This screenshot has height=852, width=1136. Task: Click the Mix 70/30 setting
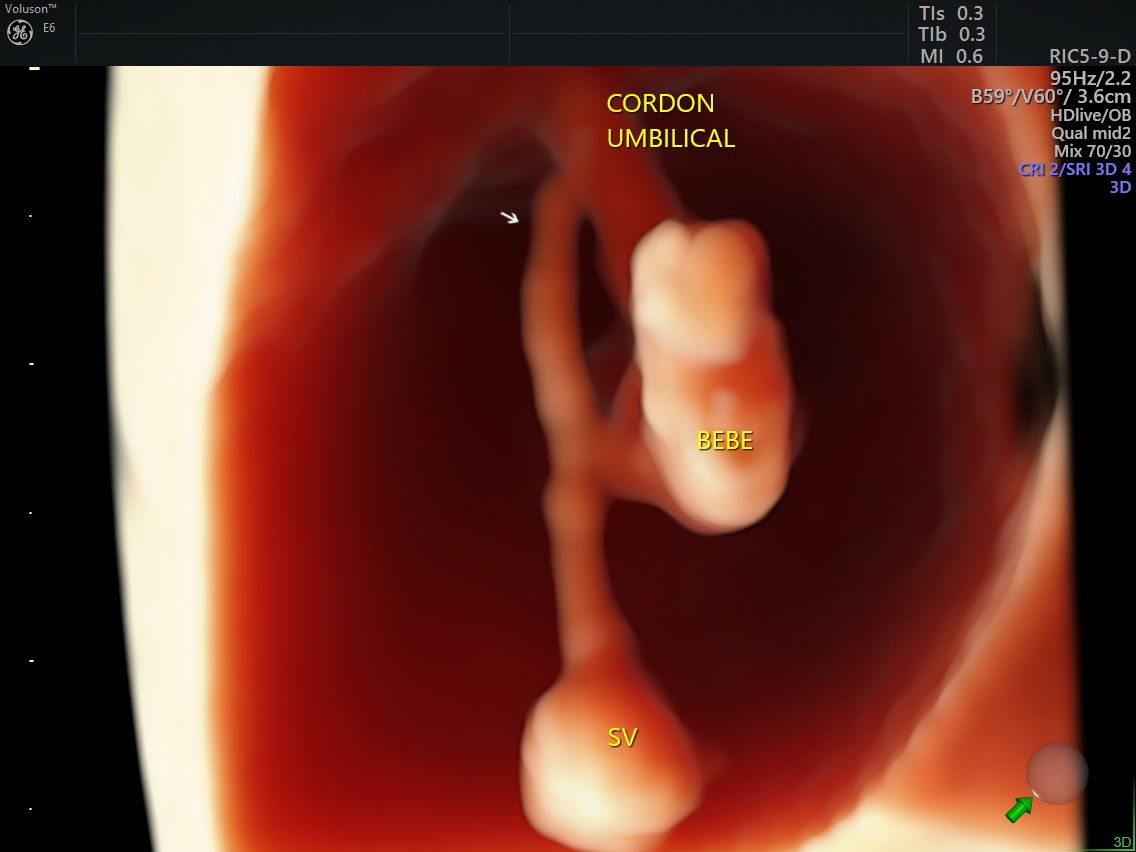[1092, 151]
